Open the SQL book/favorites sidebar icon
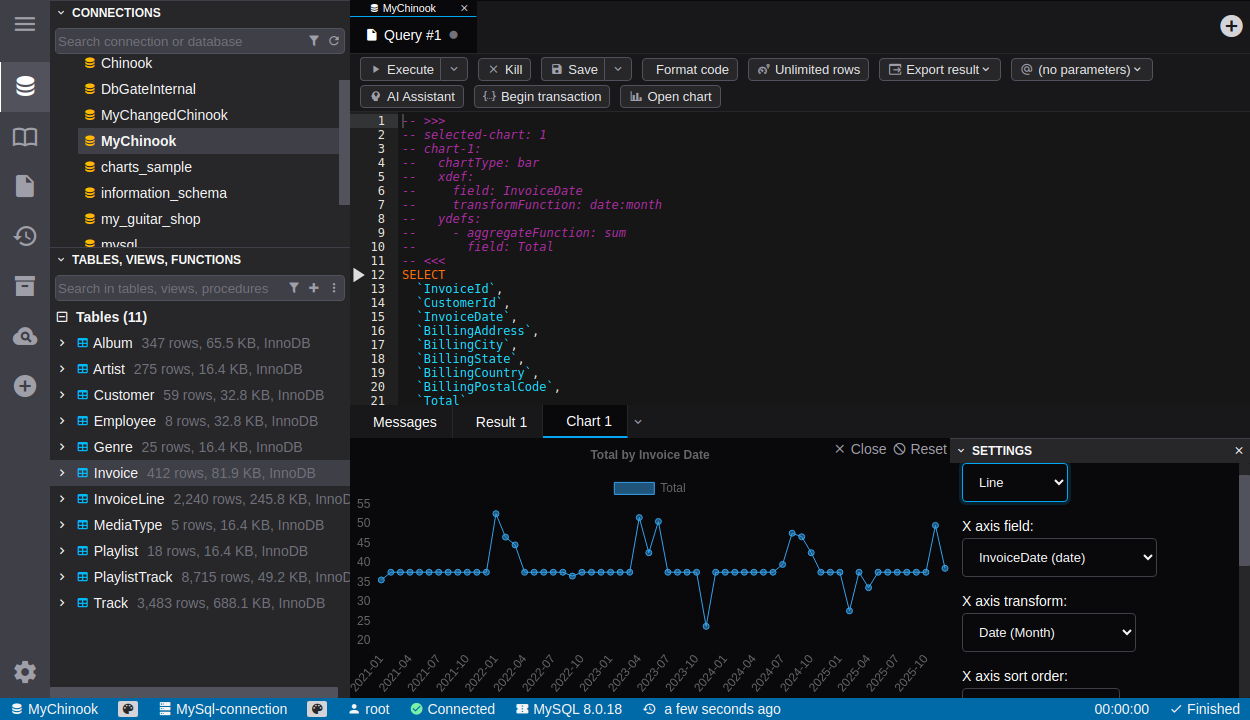The image size is (1250, 720). [x=25, y=137]
